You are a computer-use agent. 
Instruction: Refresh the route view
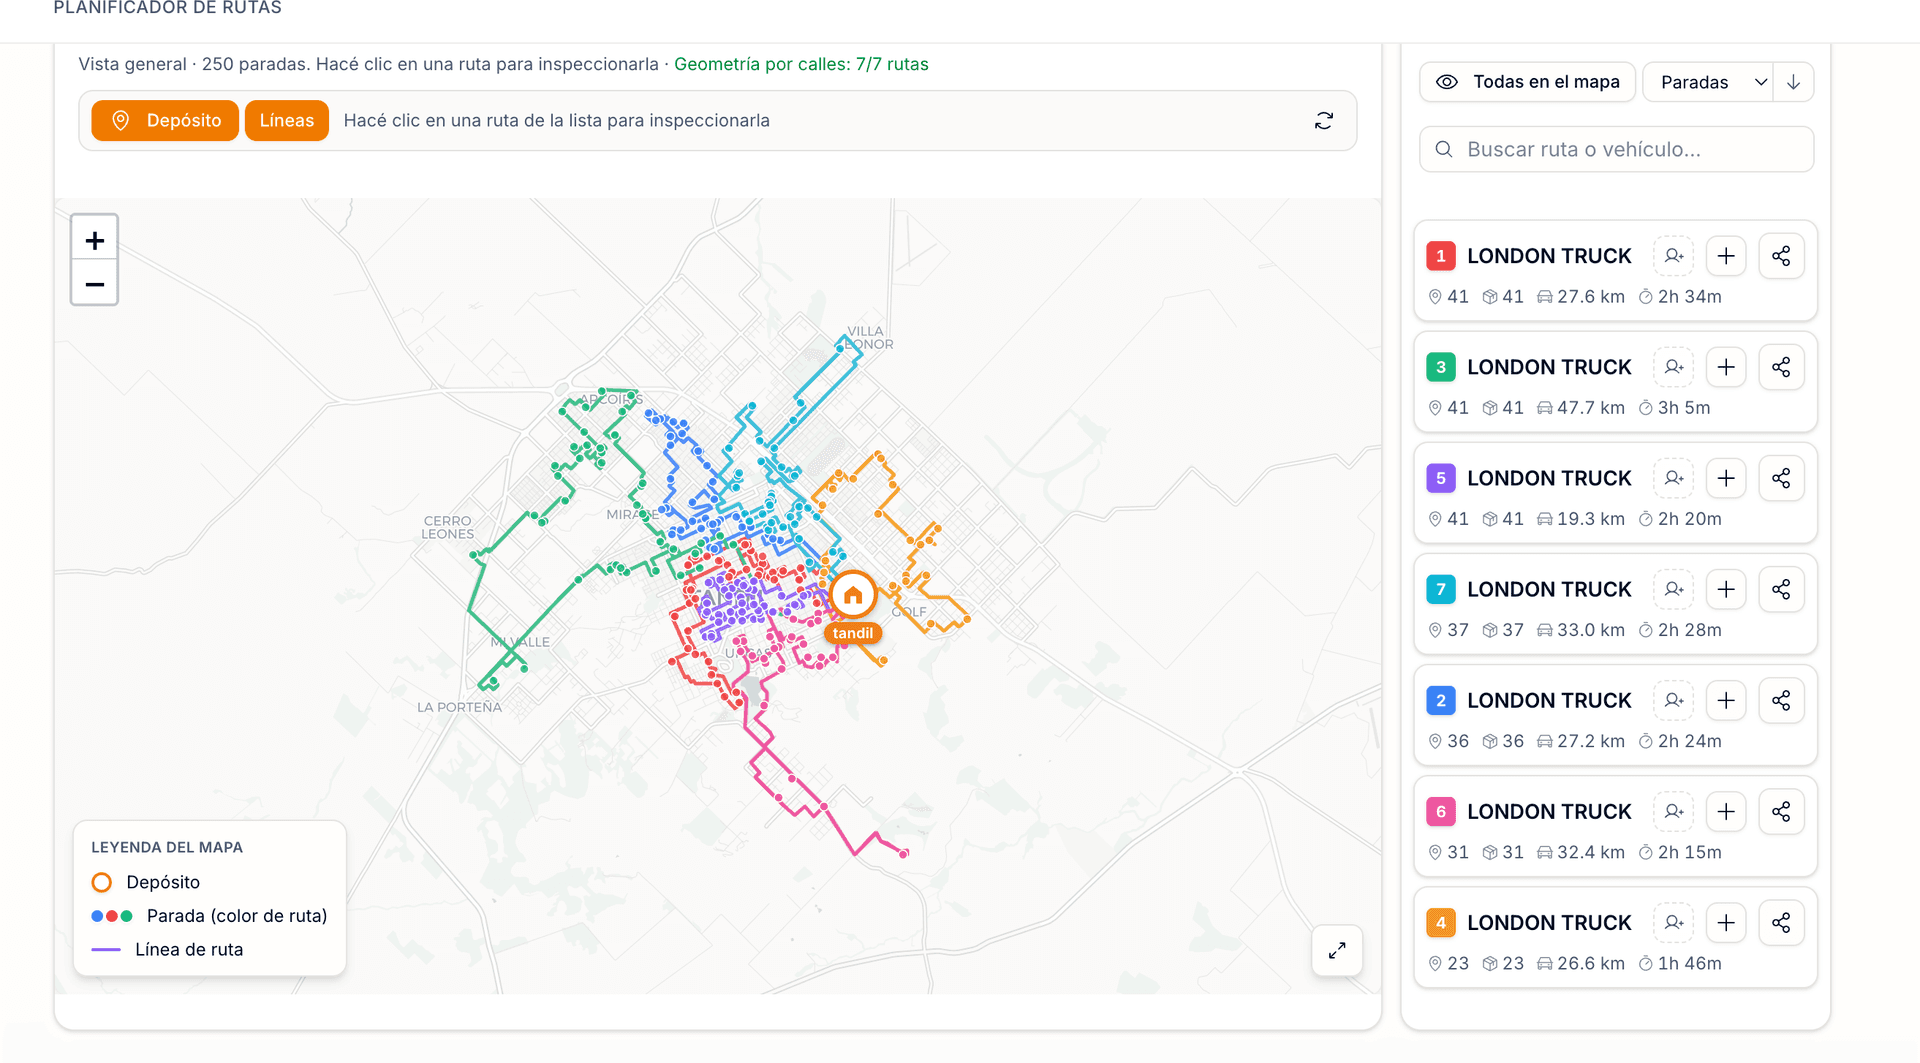click(1324, 121)
